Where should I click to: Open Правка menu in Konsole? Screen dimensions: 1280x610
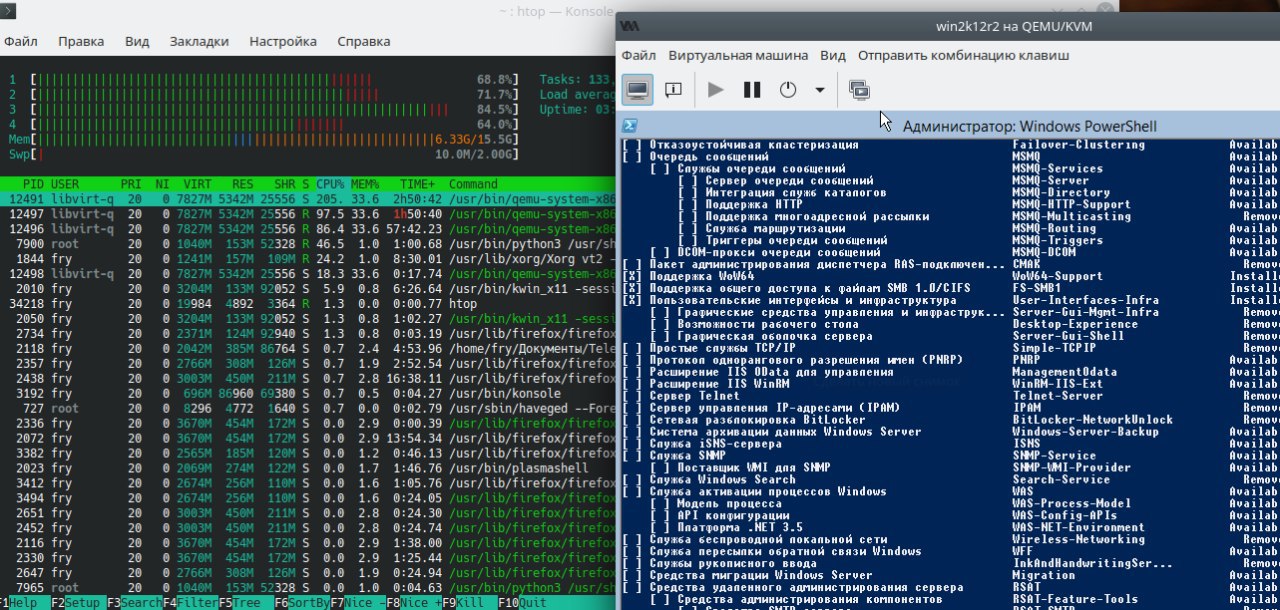[x=81, y=41]
